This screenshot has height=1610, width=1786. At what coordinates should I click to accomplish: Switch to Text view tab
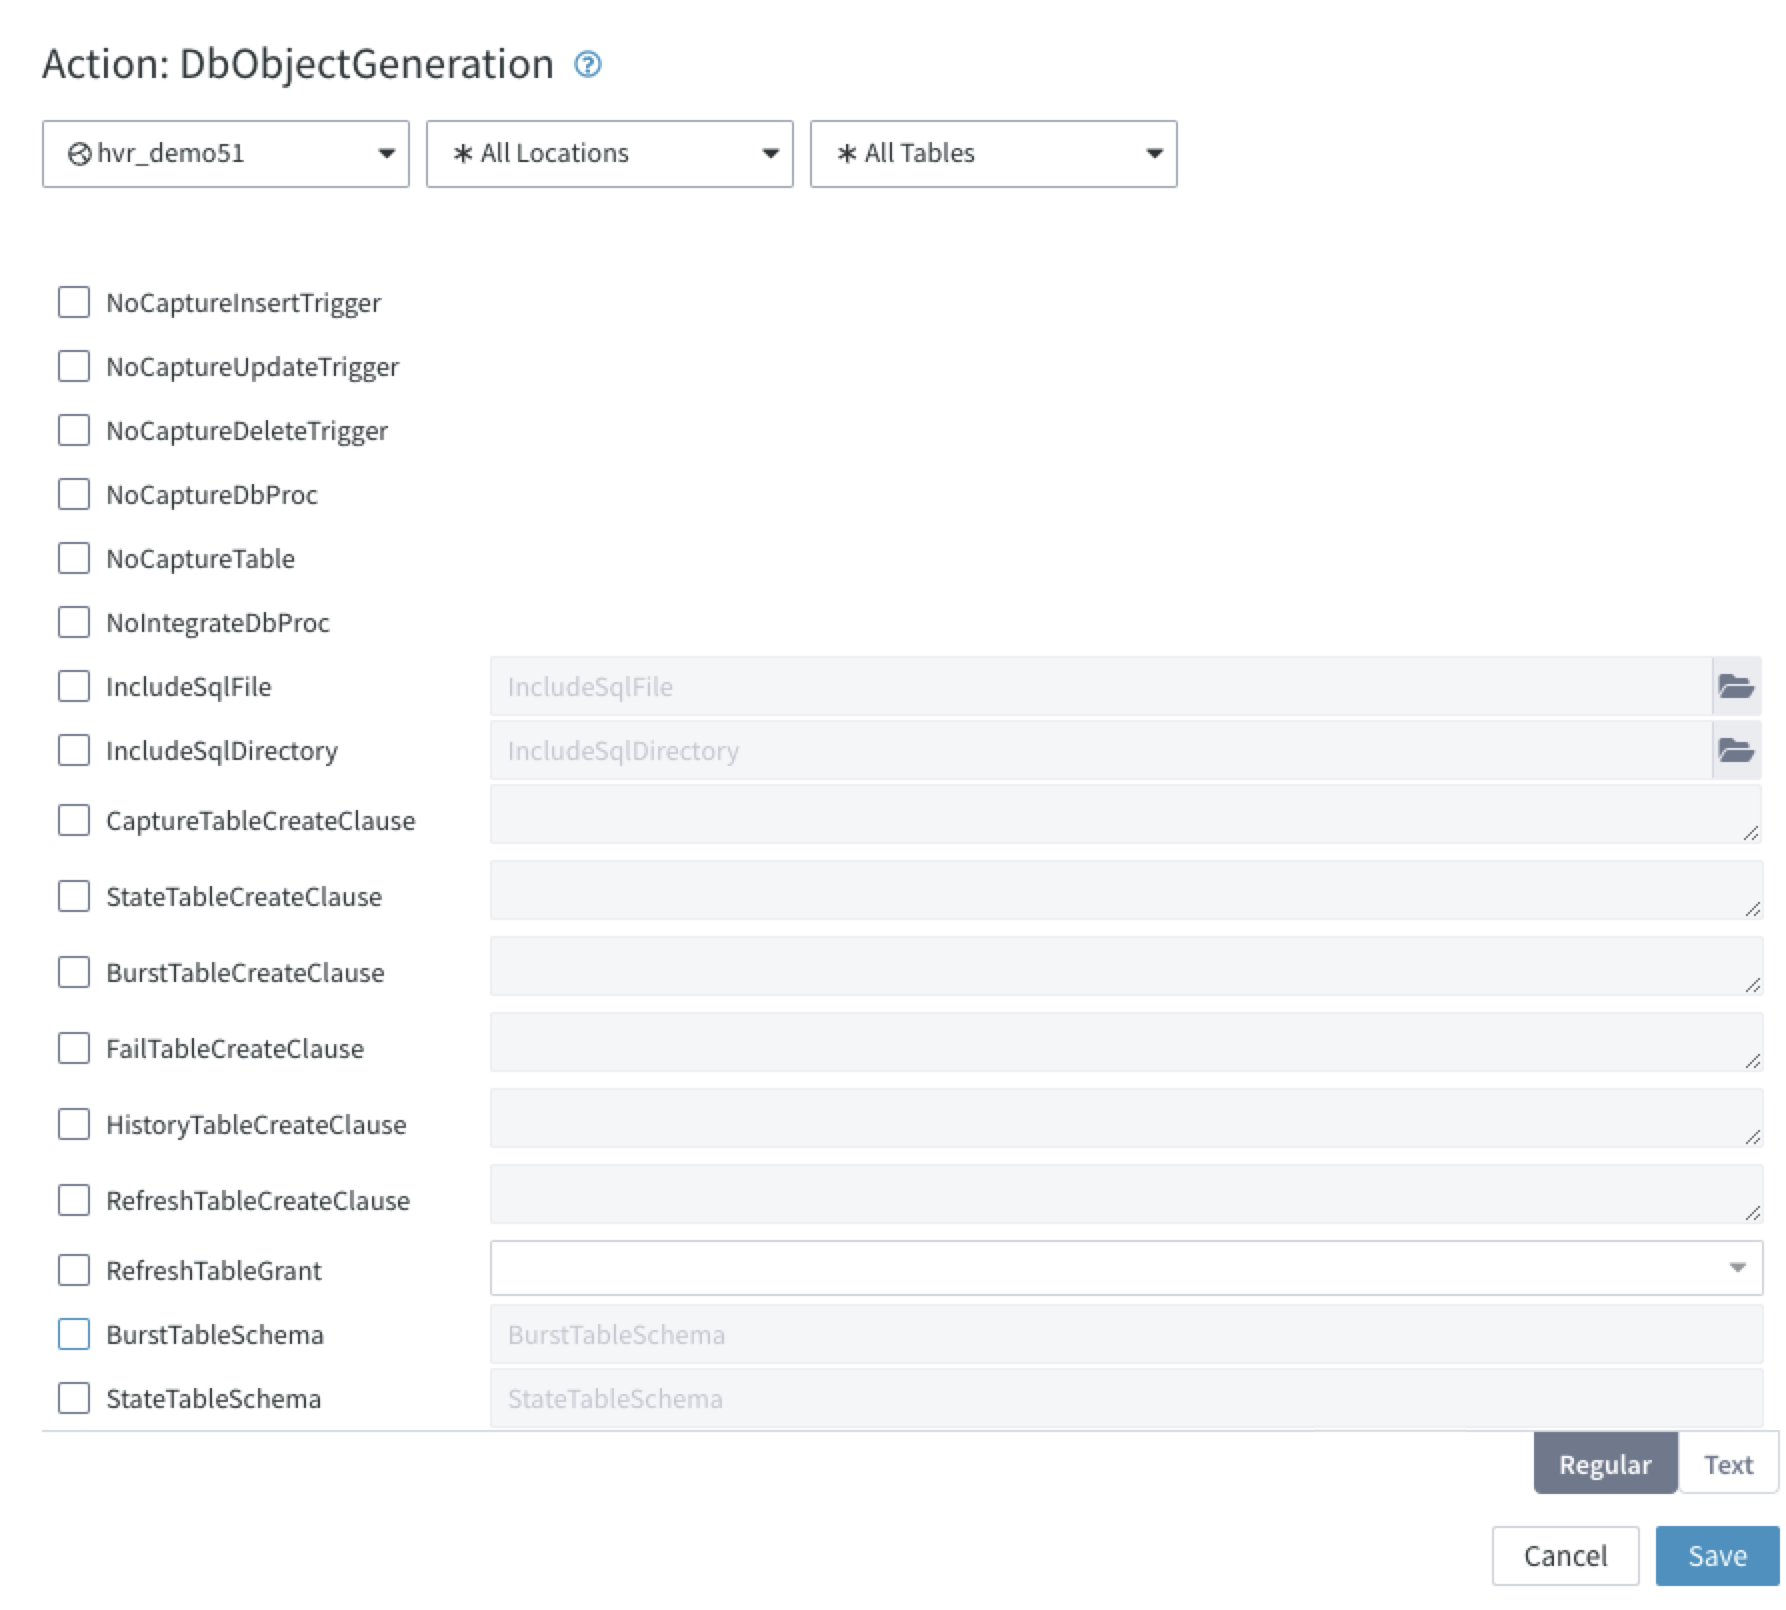[x=1728, y=1464]
